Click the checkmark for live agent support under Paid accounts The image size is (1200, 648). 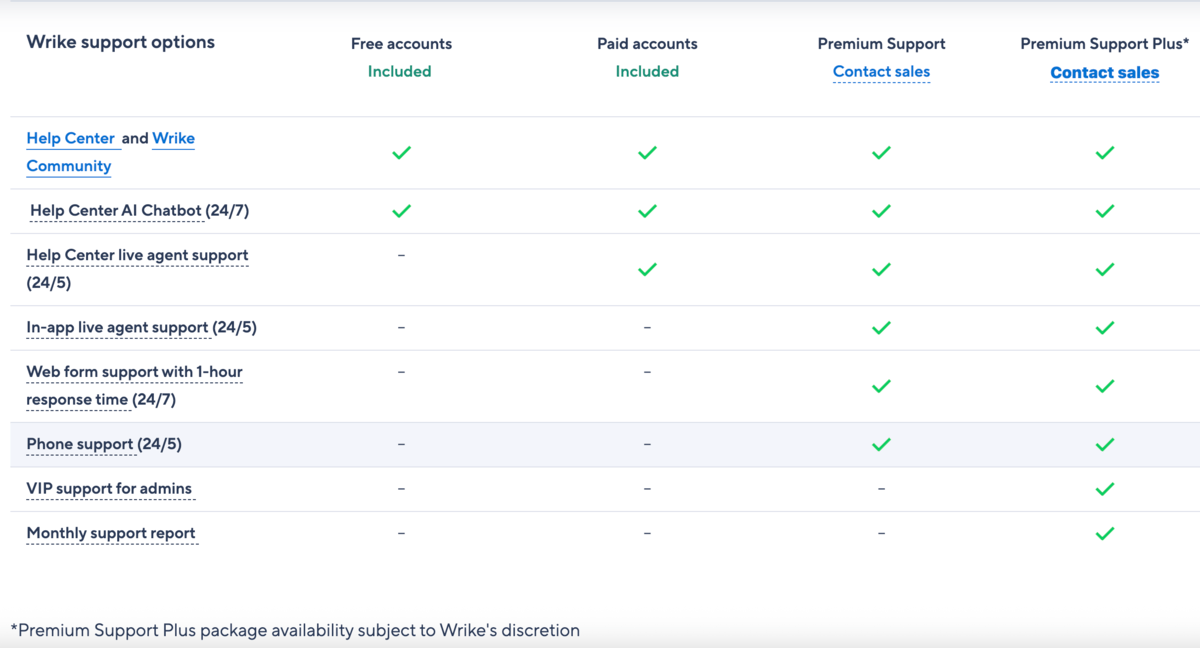coord(647,268)
